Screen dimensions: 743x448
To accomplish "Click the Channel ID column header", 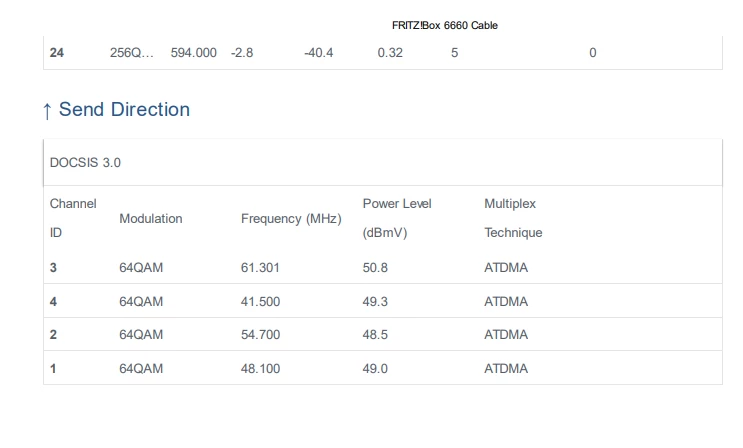I will [x=73, y=218].
